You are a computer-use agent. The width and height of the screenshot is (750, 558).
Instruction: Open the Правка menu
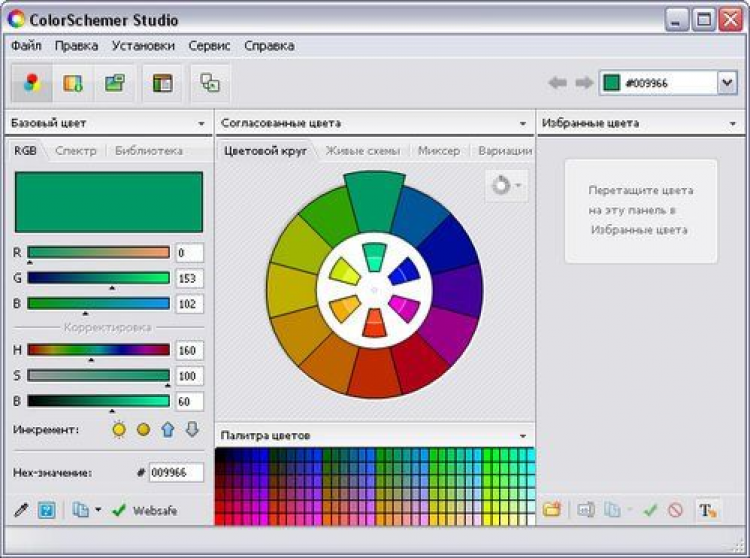click(77, 46)
